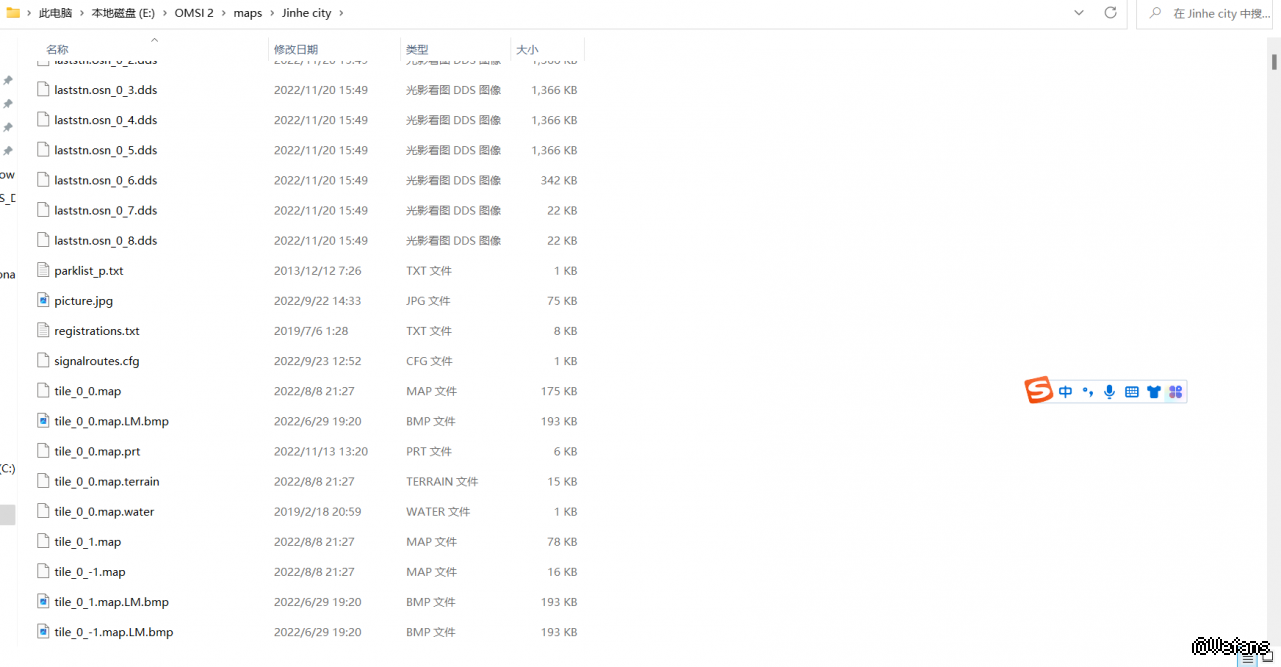Click TERRAIN 文件 type cell

(x=442, y=481)
